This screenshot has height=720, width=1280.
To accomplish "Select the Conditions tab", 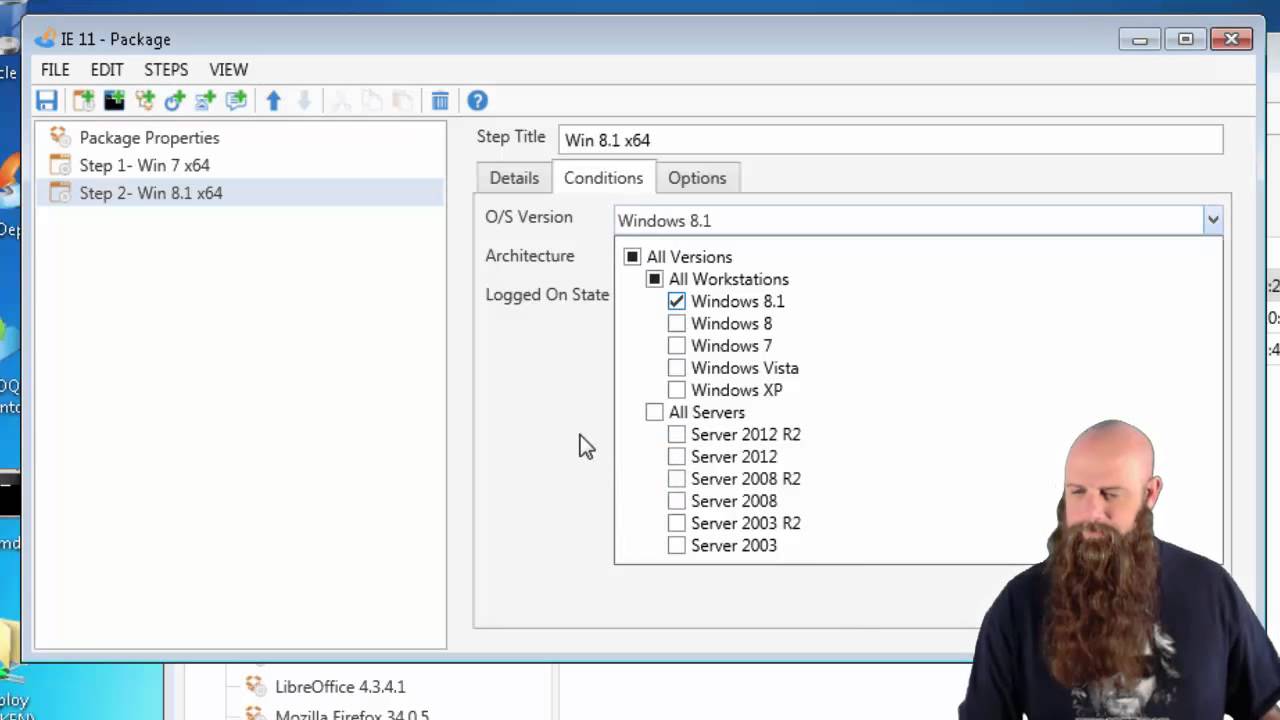I will (x=603, y=177).
